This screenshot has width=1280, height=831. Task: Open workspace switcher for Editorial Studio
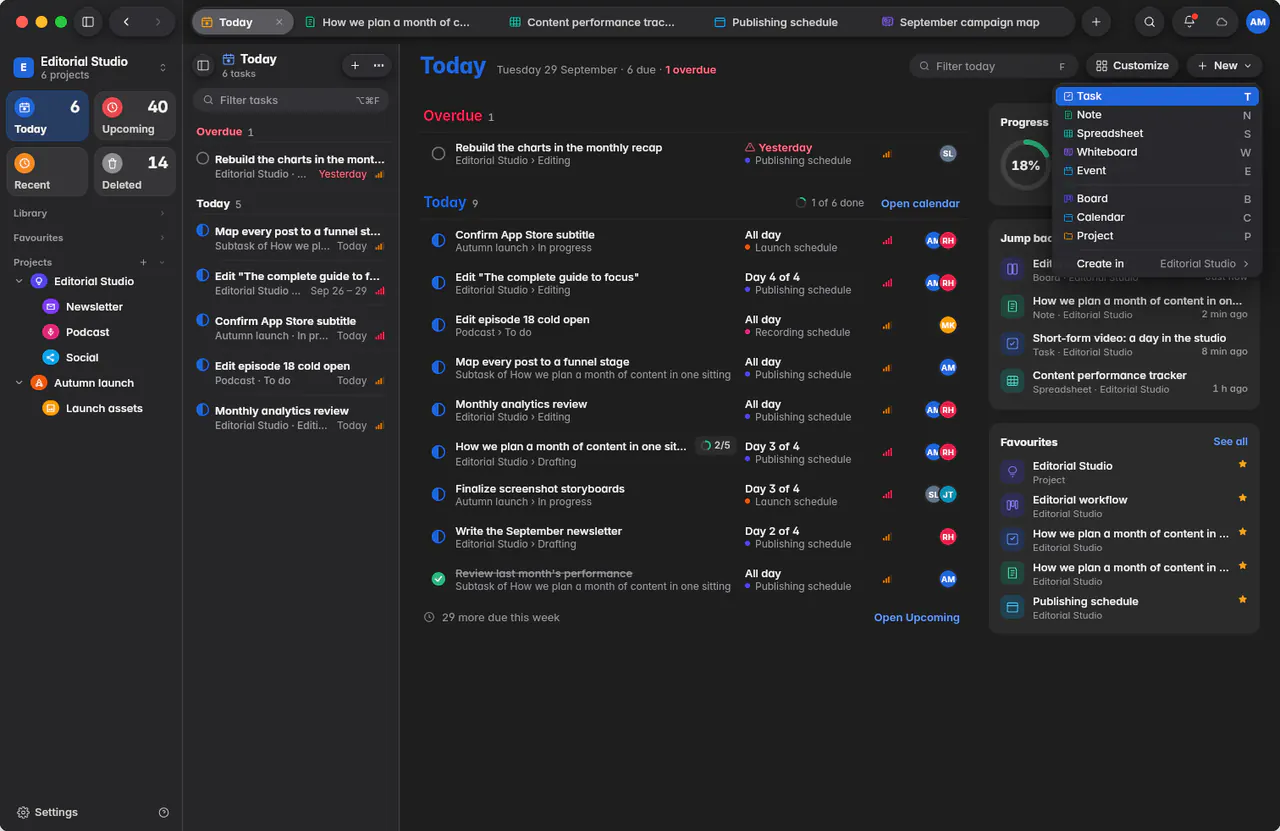[163, 67]
